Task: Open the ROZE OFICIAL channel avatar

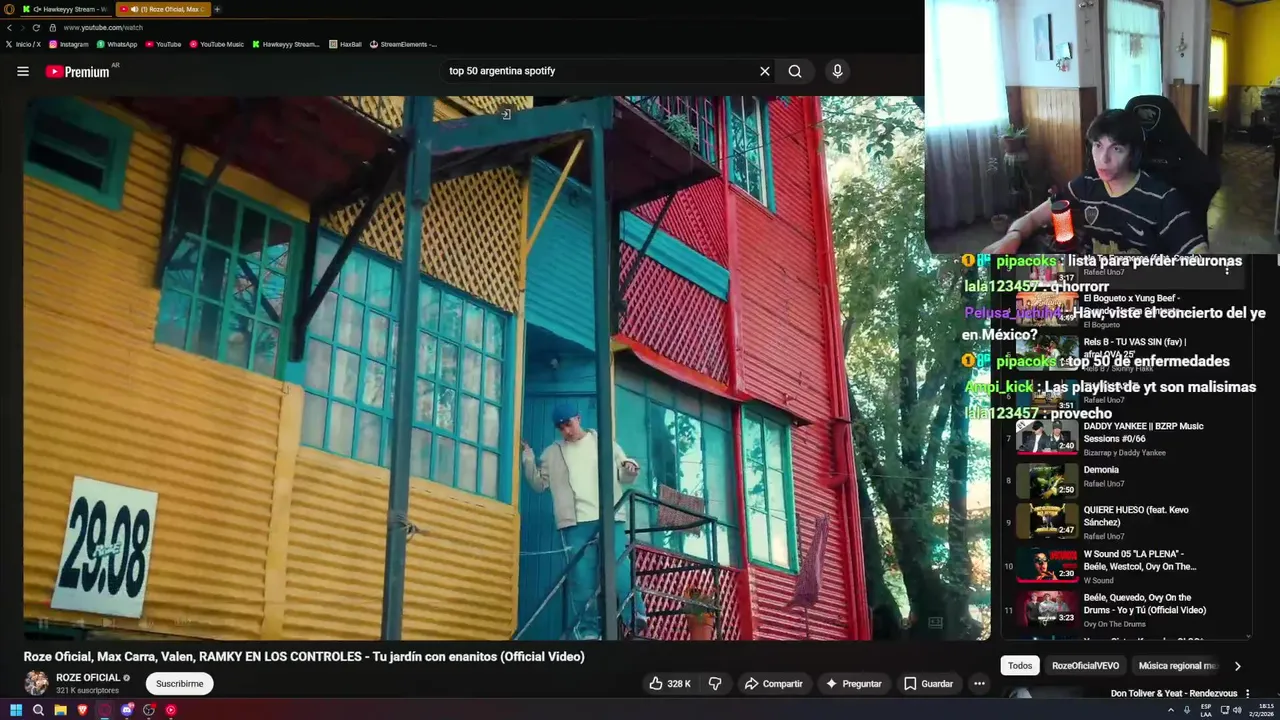Action: [x=36, y=683]
